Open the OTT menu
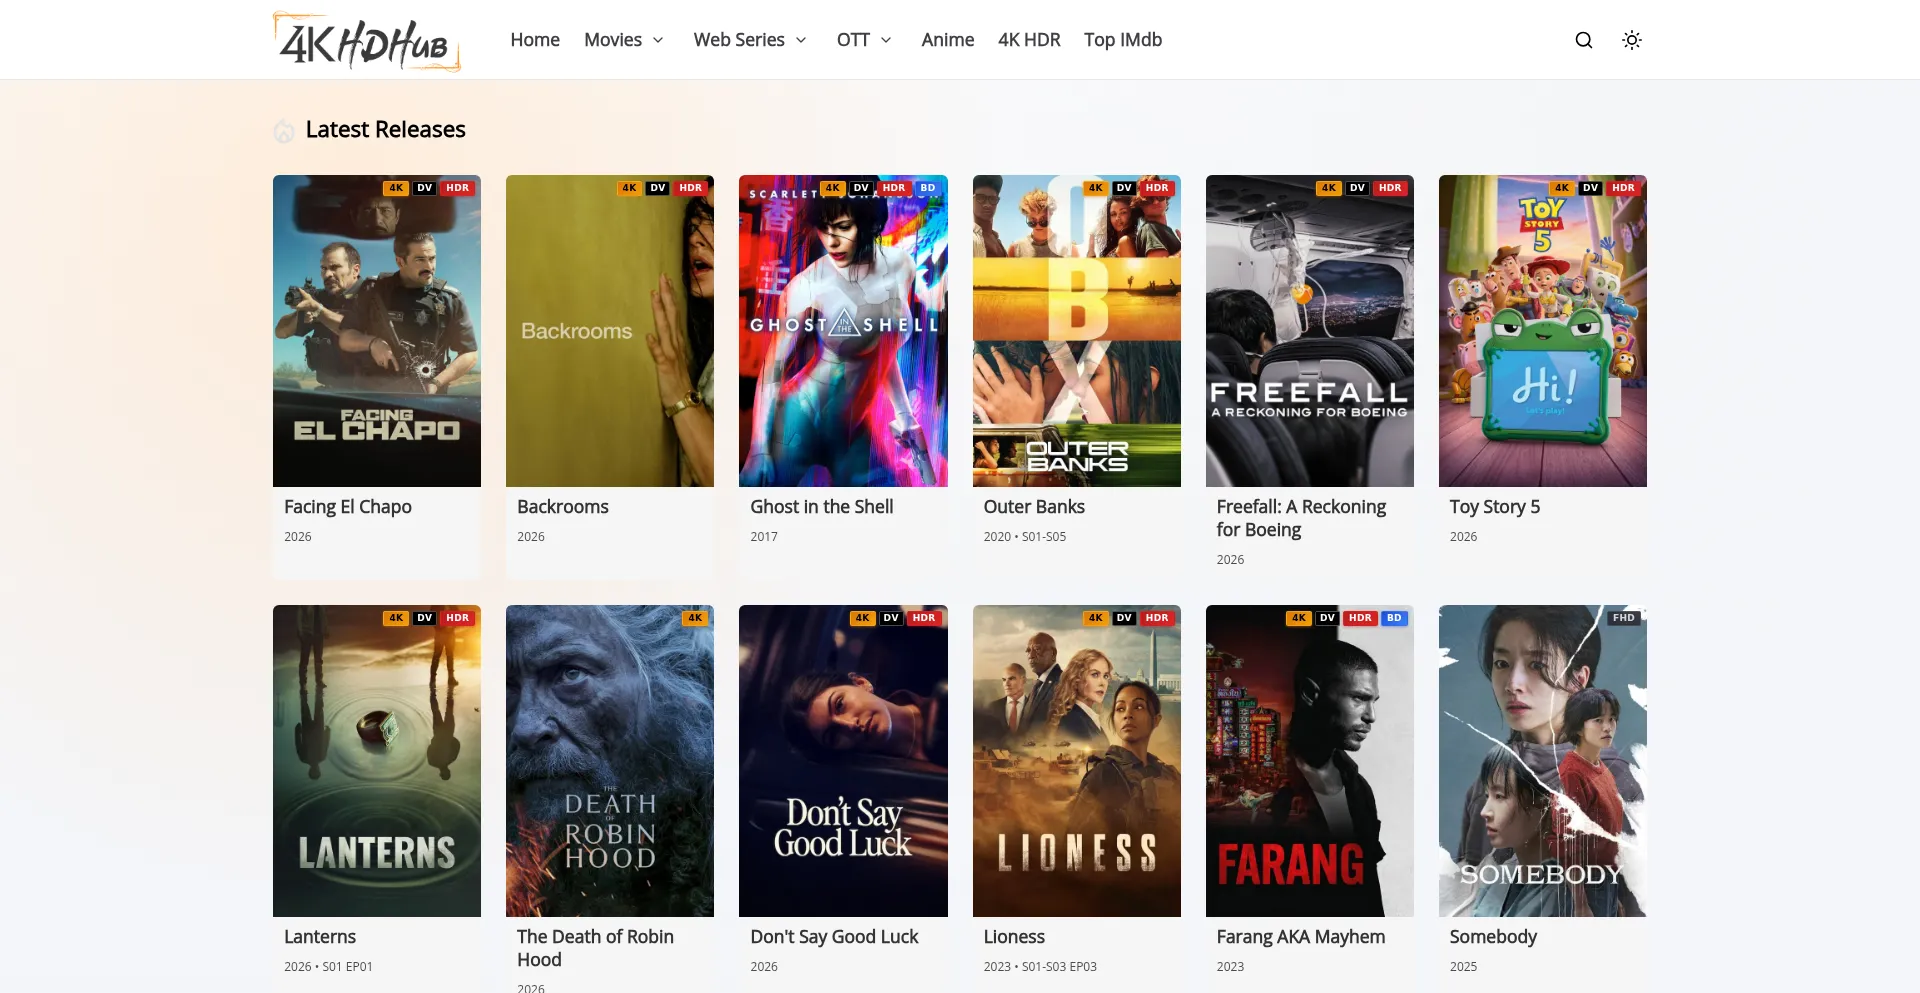 (853, 40)
